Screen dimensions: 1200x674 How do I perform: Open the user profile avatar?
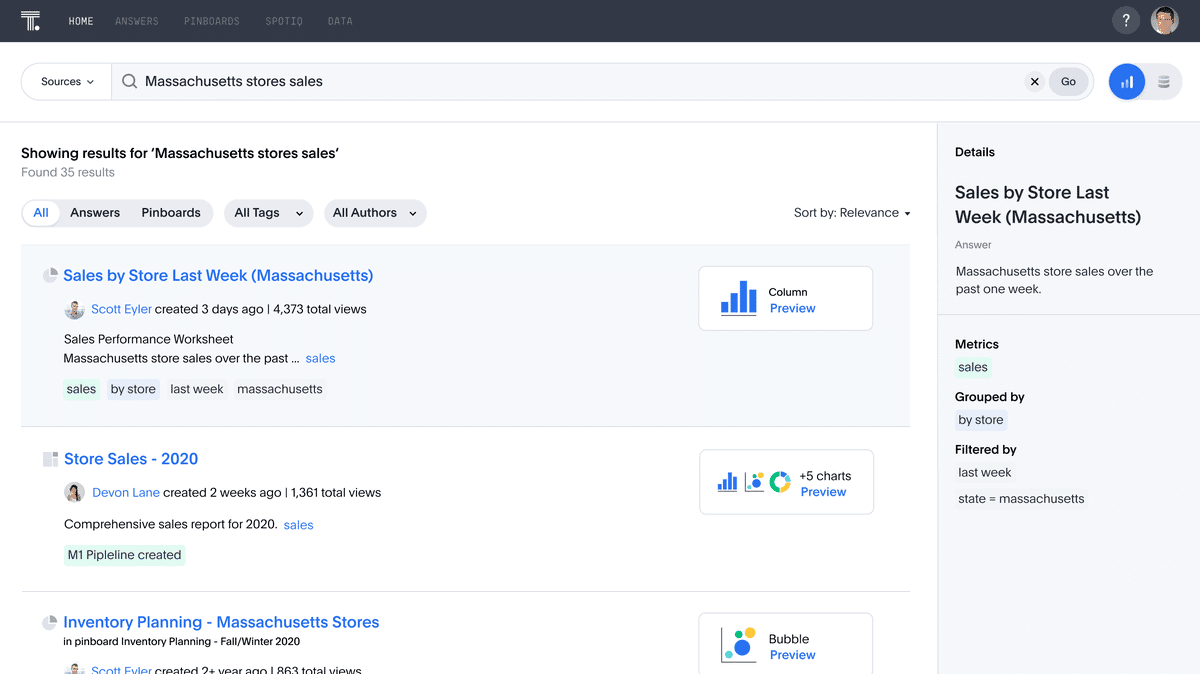(1165, 20)
